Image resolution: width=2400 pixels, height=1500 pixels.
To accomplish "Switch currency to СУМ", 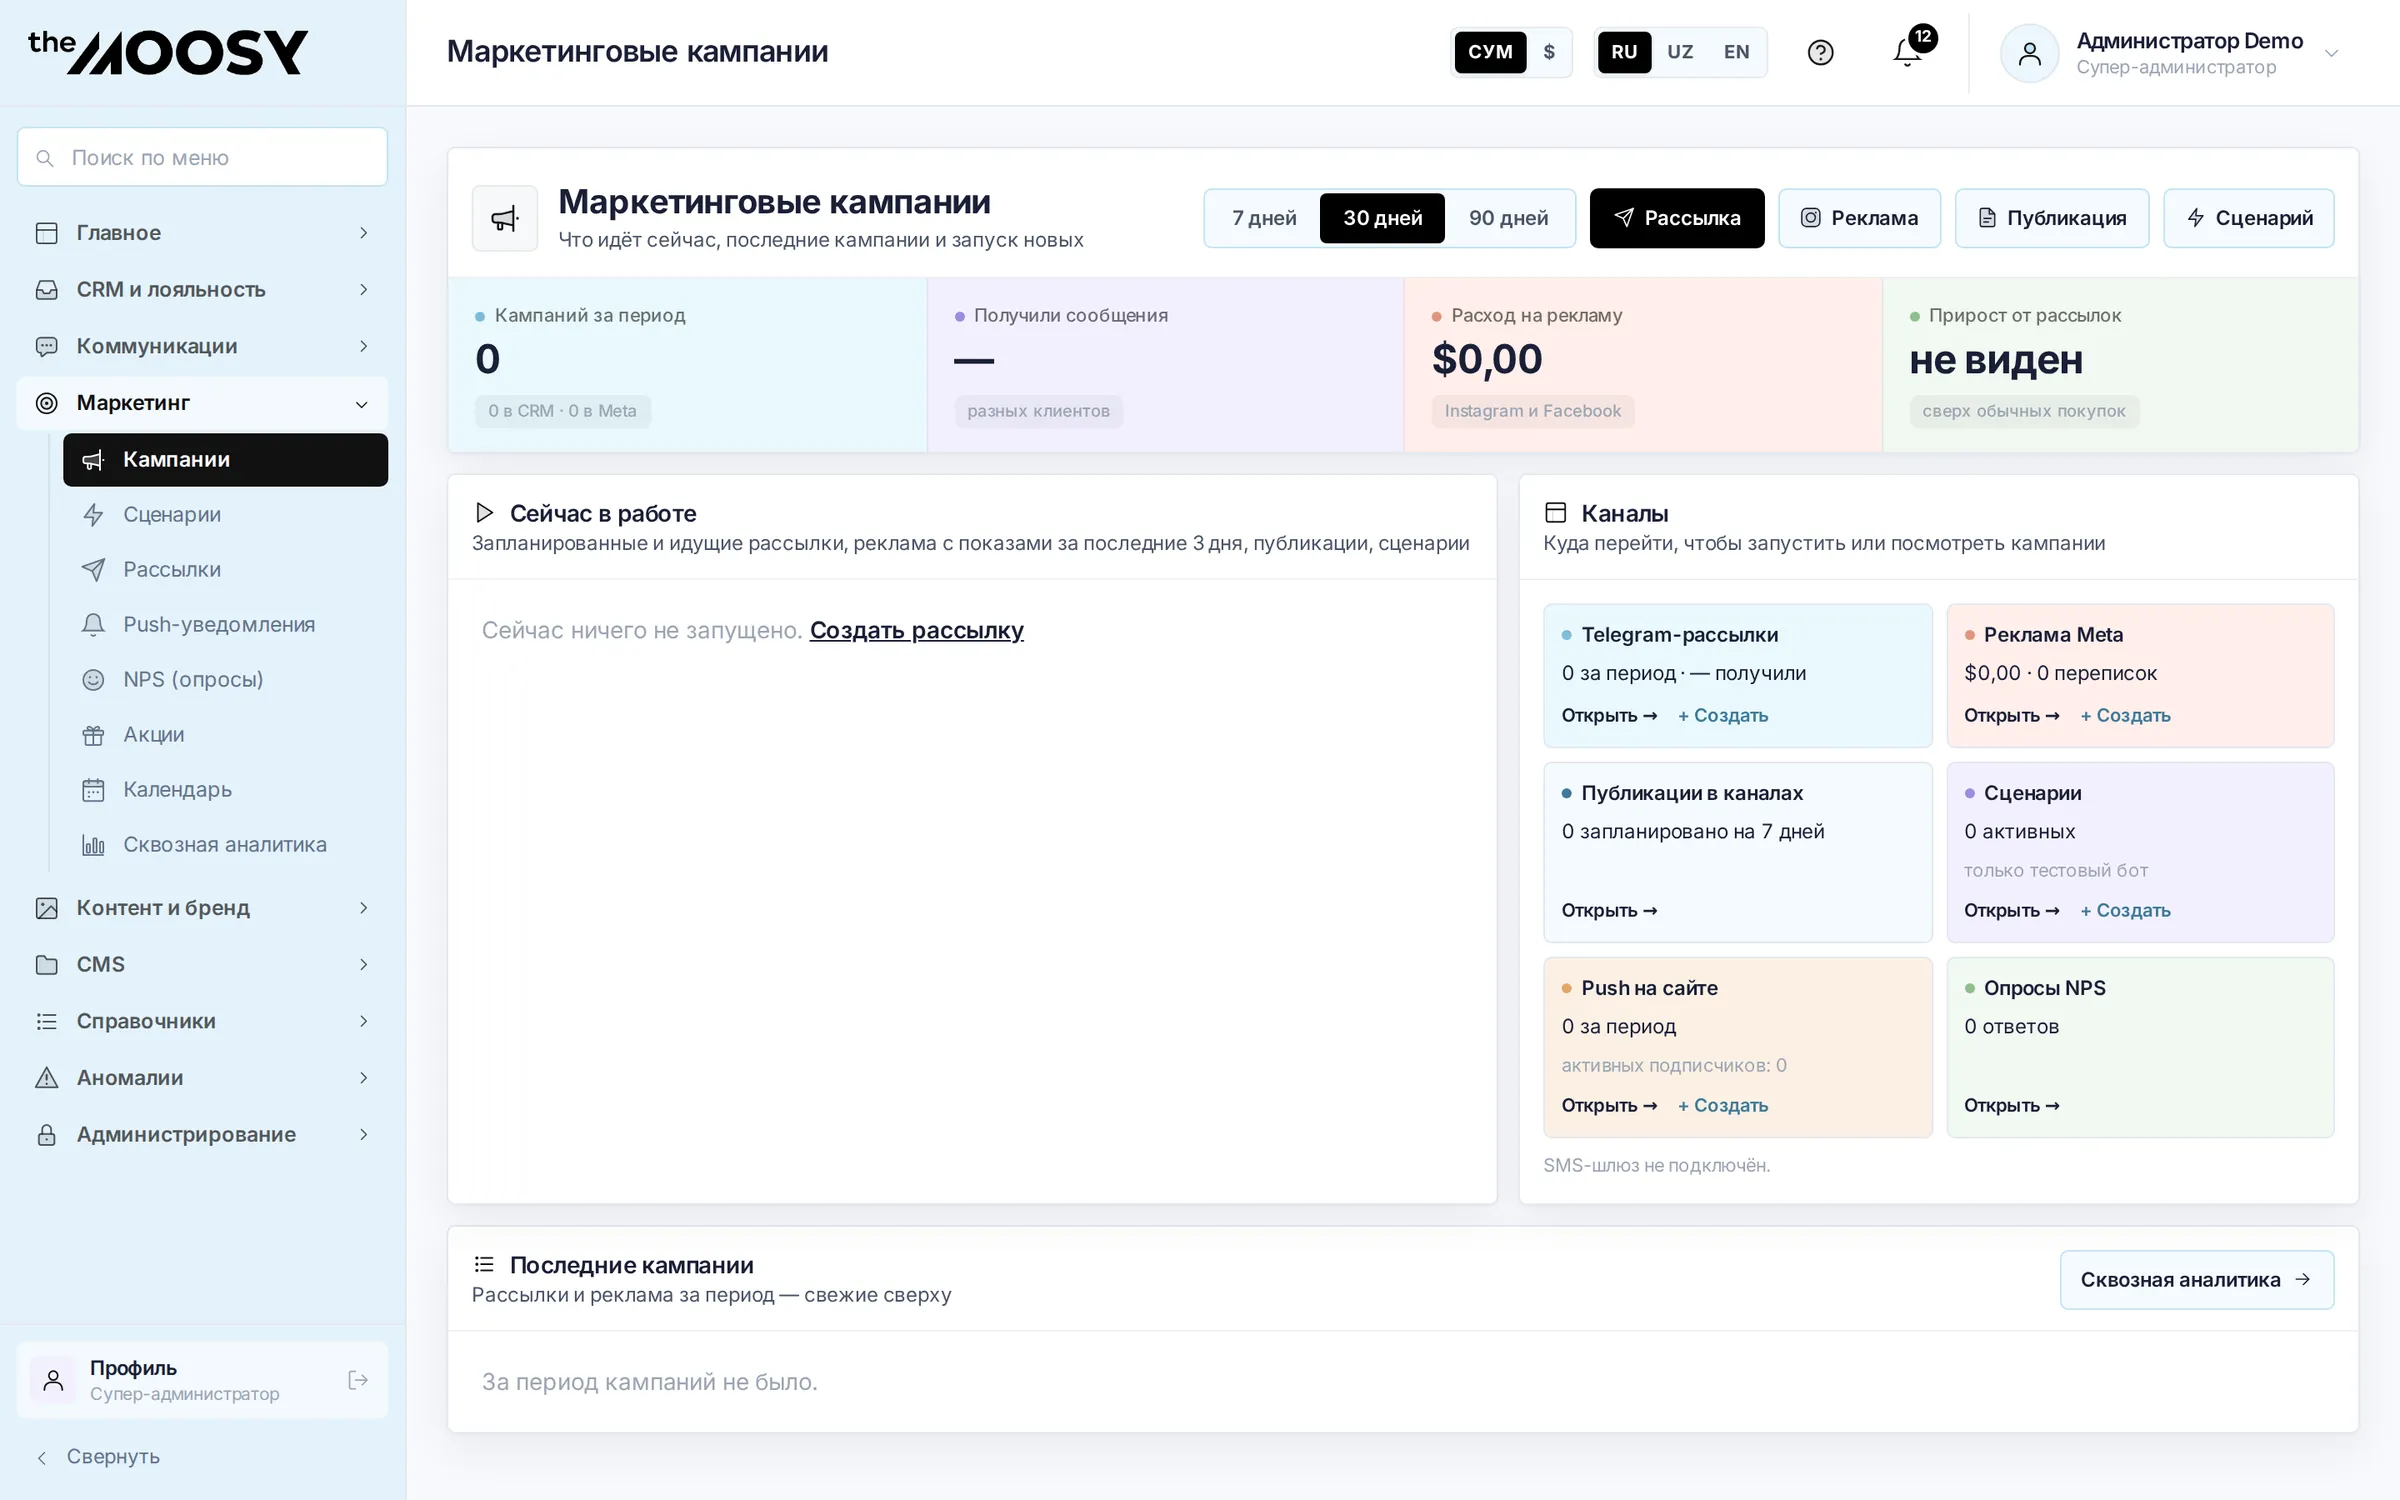I will click(1490, 52).
